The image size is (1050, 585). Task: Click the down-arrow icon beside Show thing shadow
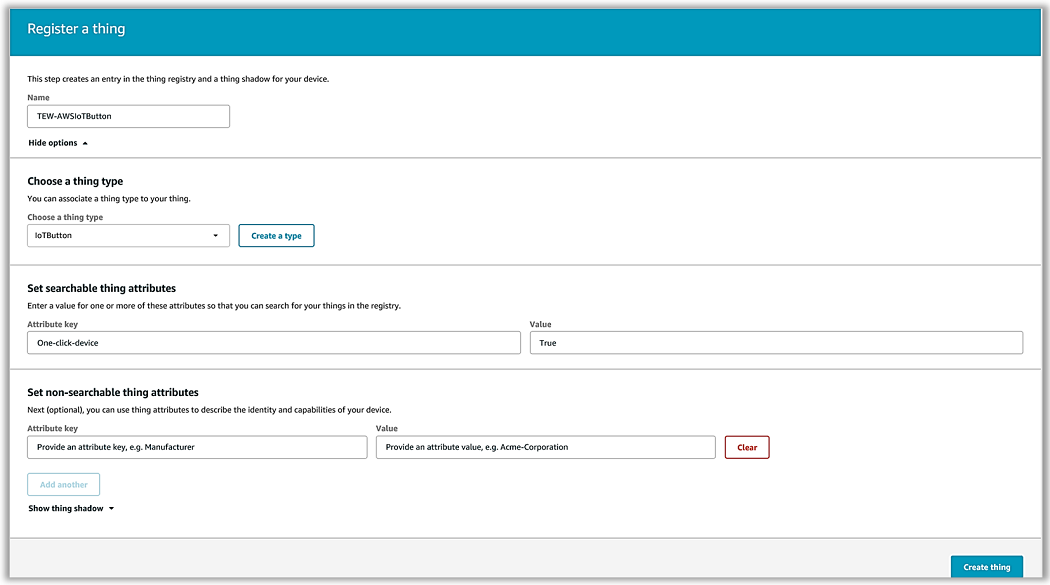coord(111,509)
